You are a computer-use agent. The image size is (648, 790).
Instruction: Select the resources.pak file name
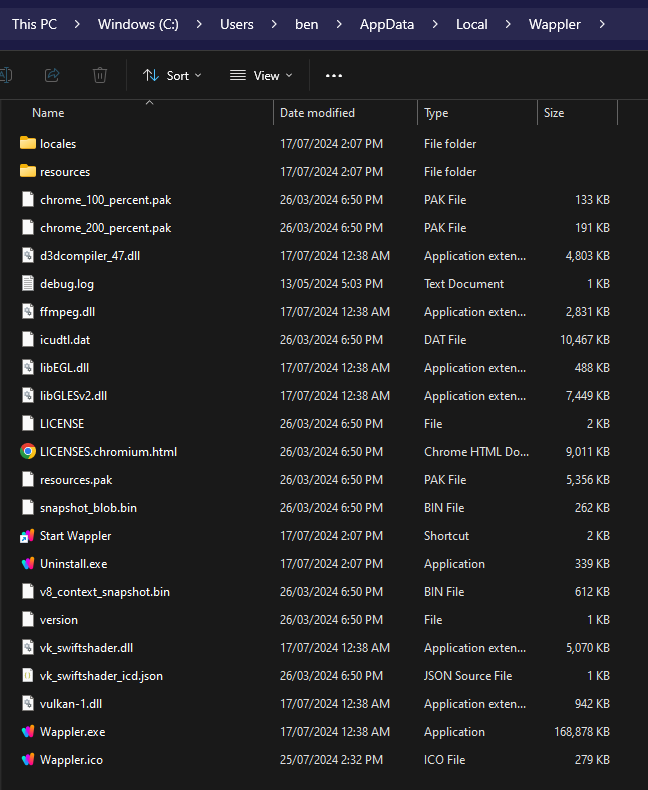point(76,480)
